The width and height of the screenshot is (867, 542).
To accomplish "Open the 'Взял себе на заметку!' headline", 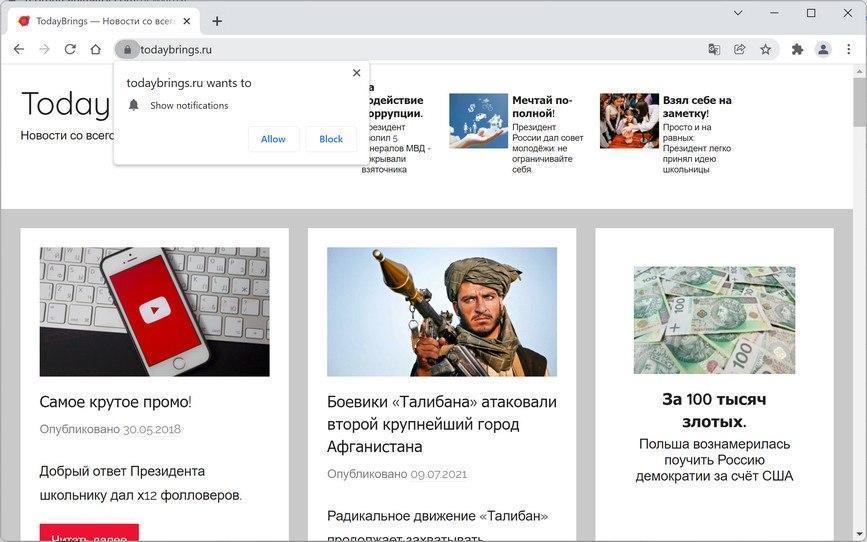I will 697,107.
